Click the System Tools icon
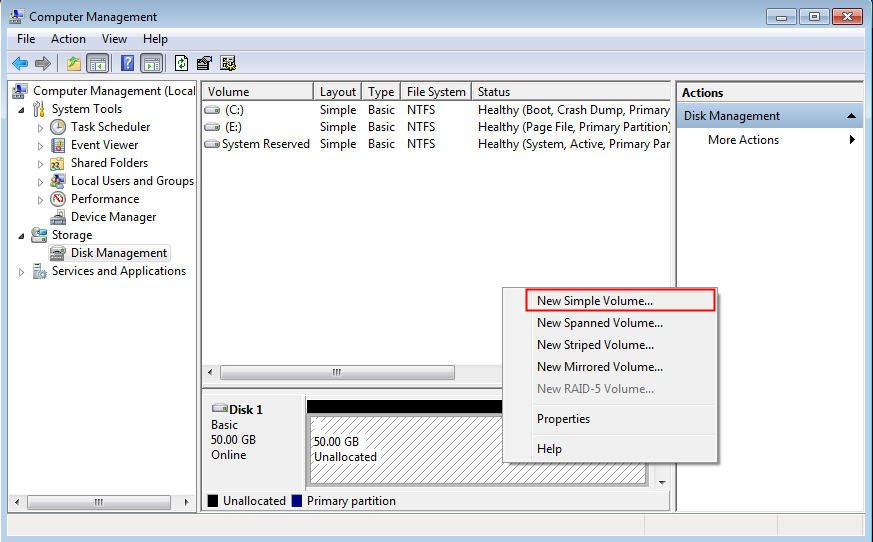873x542 pixels. pos(38,109)
